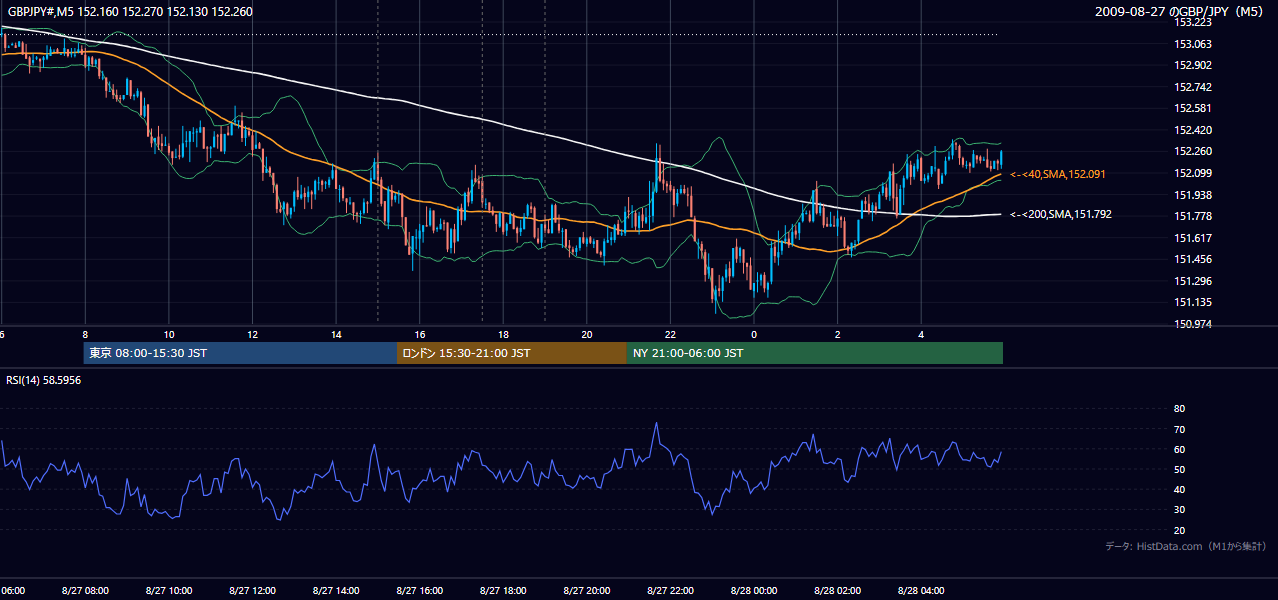Click the HistData.com data source credit
The image size is (1278, 600).
[1185, 546]
